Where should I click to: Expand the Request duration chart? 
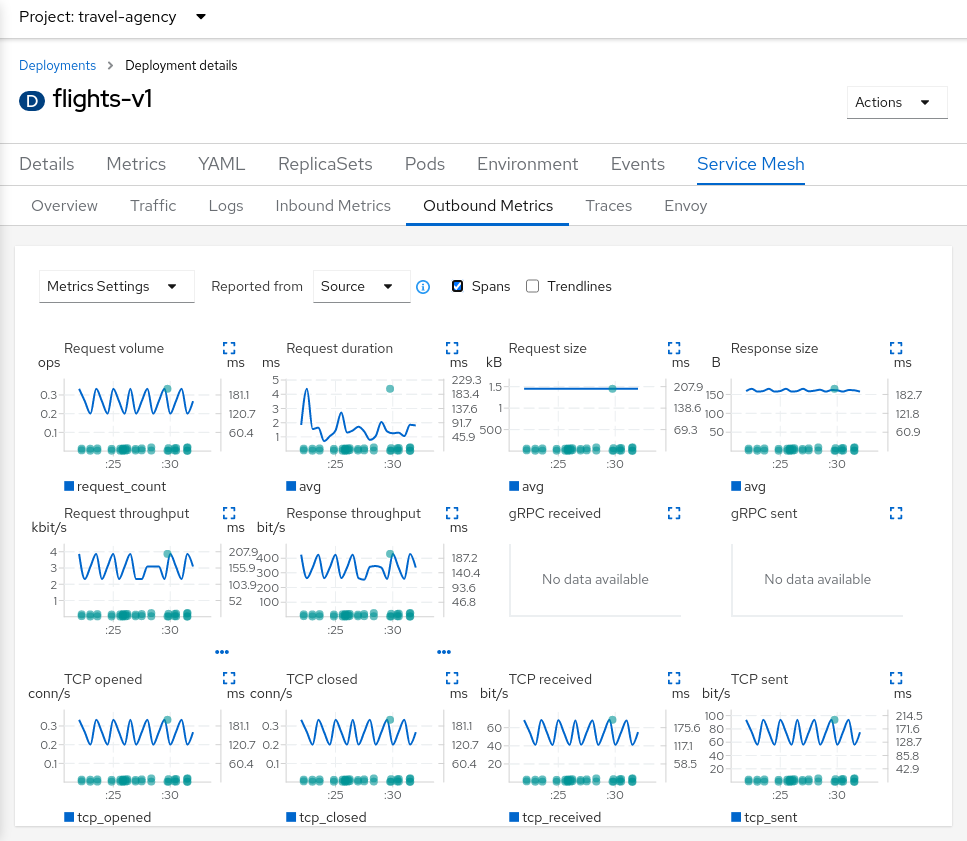[451, 348]
